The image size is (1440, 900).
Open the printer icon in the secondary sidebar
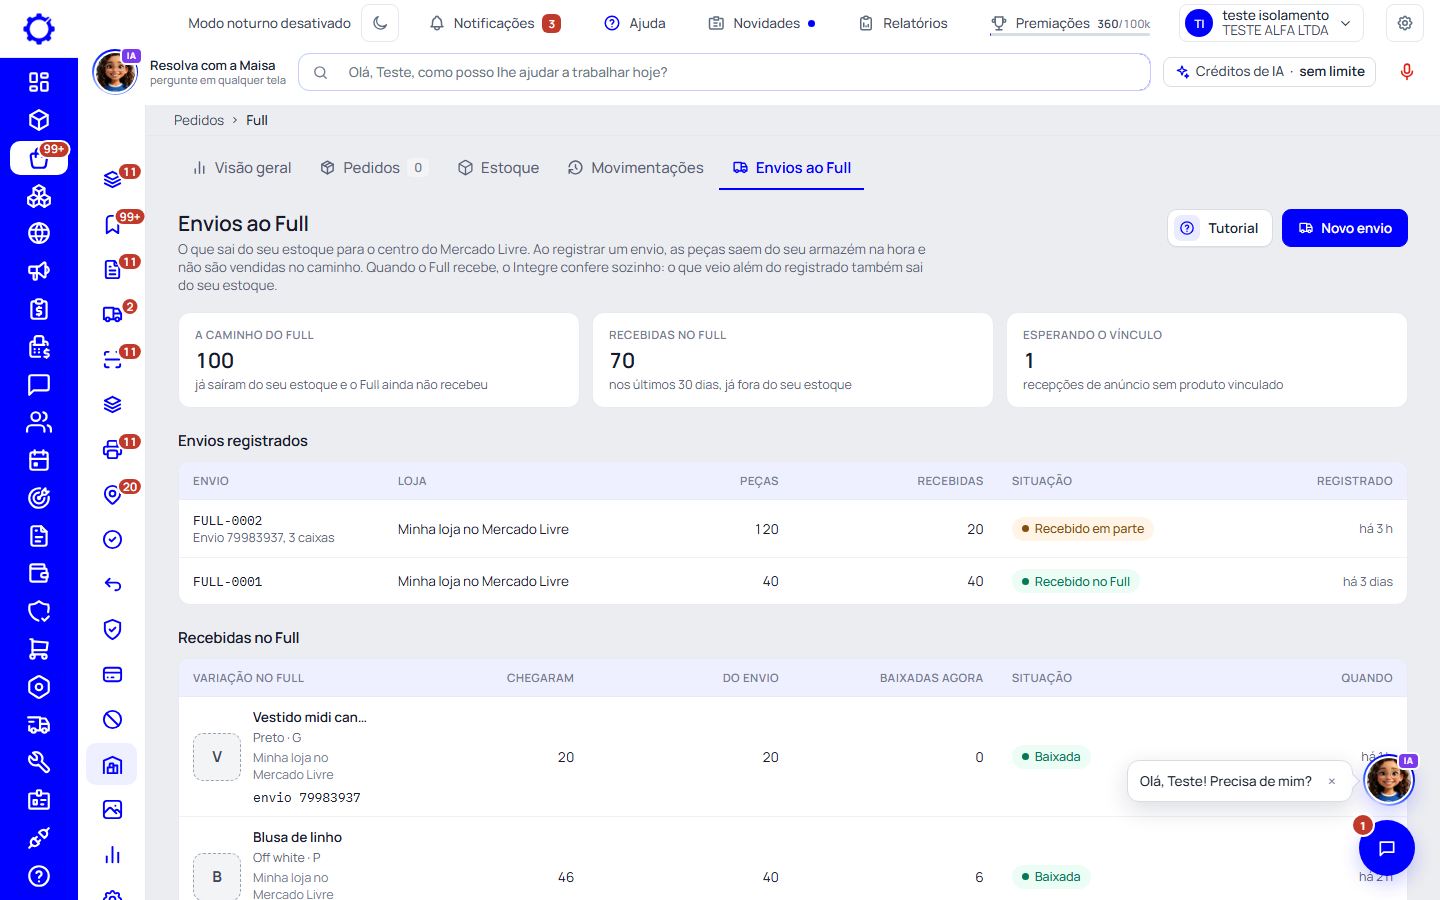pos(113,449)
